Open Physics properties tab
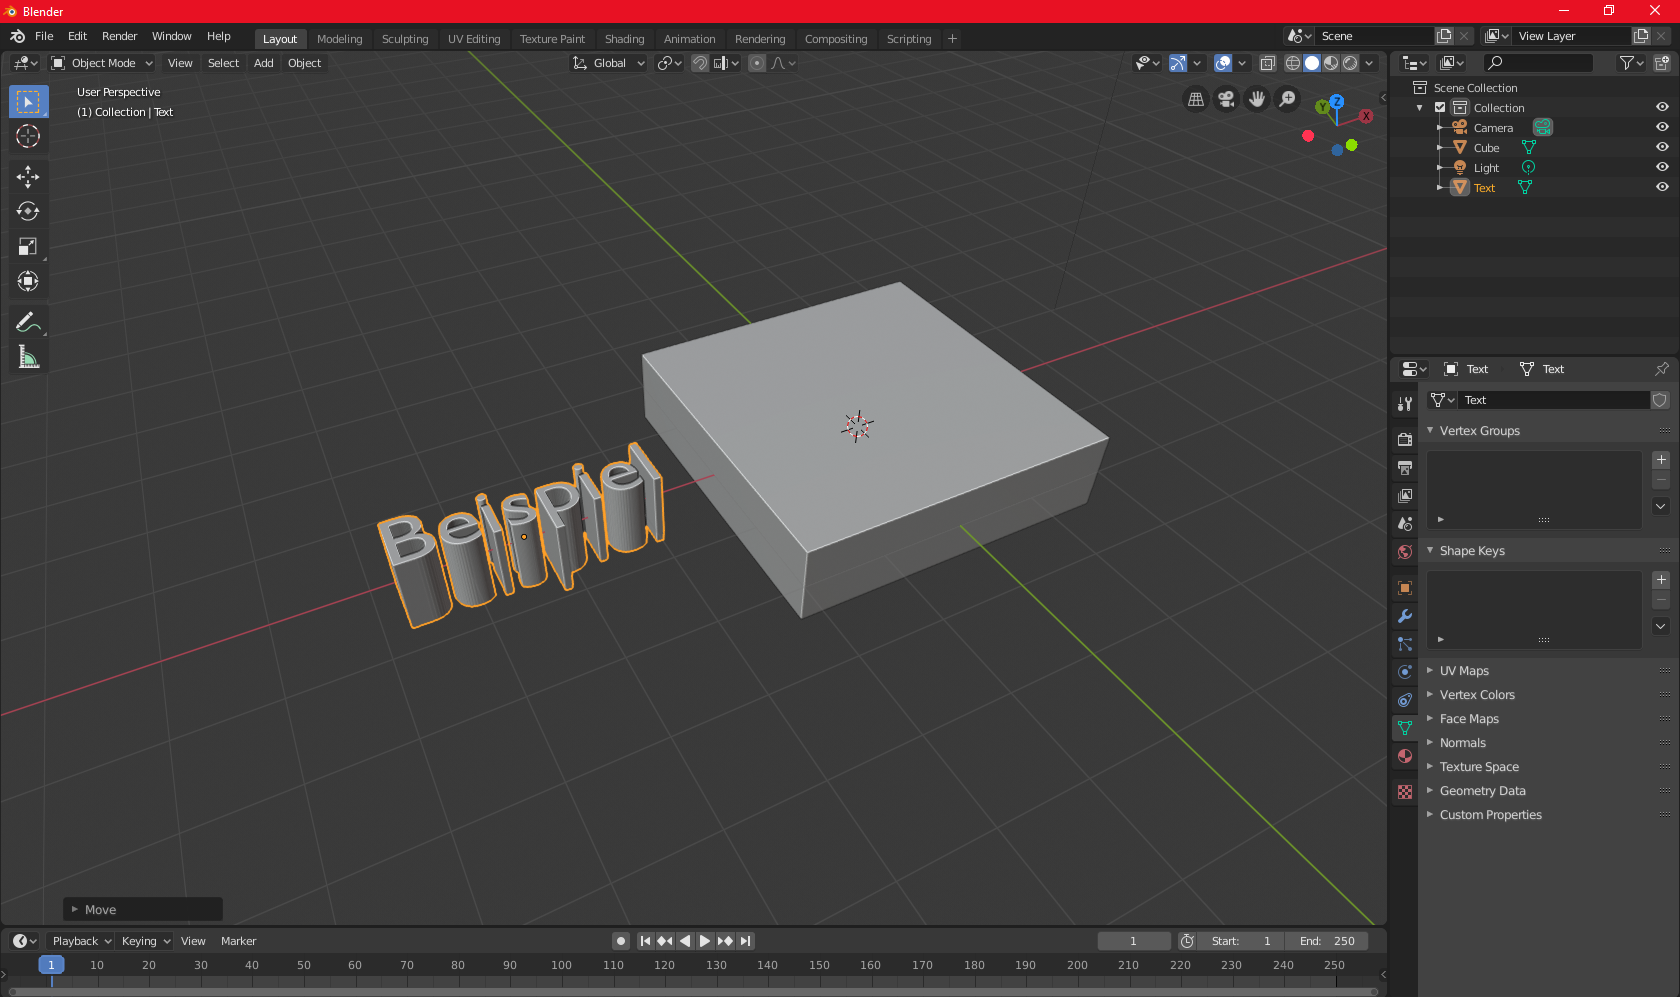 1405,672
